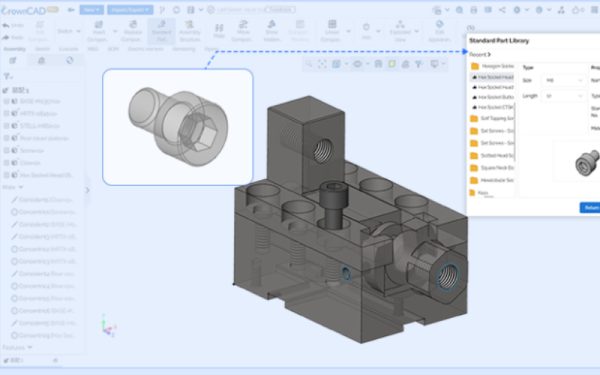Click the Redo button

[x=13, y=38]
